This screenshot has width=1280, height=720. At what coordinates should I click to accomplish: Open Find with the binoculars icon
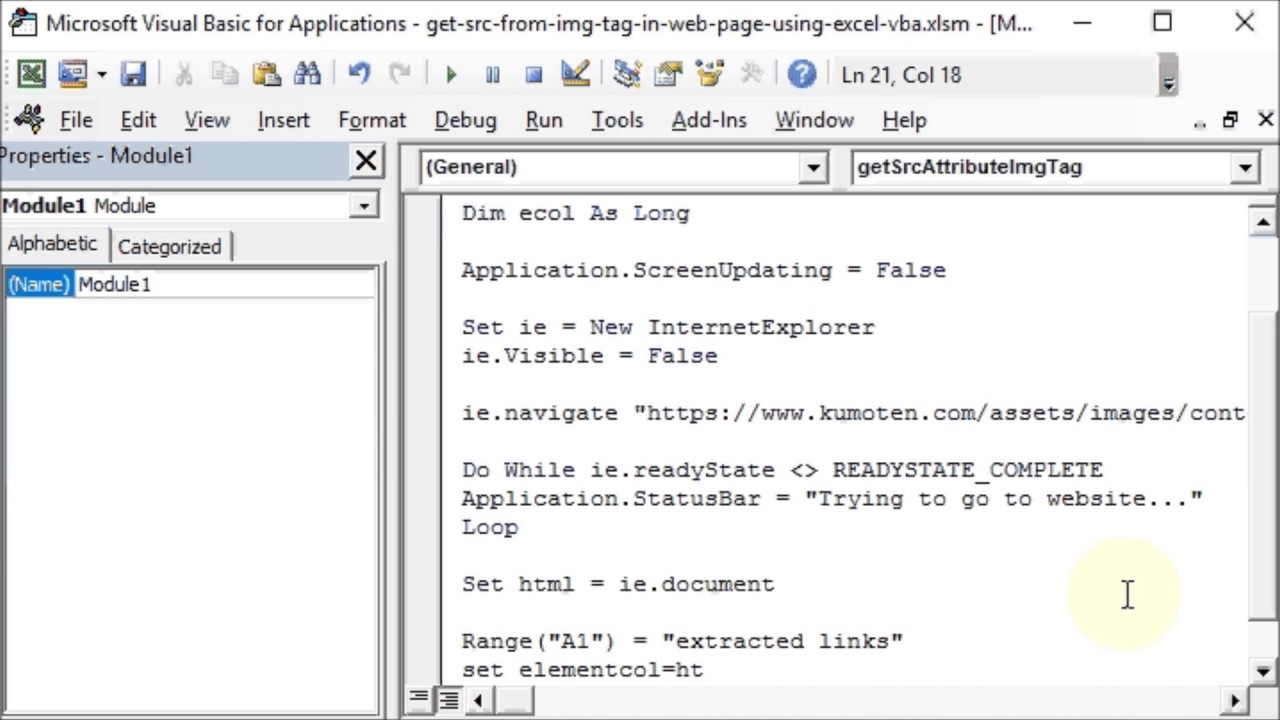click(307, 74)
